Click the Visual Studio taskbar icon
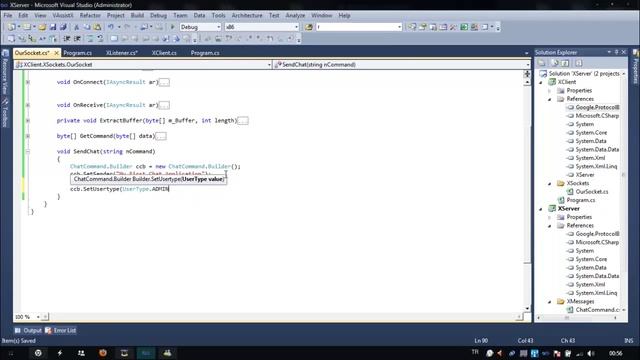The image size is (640, 360). coord(146,353)
